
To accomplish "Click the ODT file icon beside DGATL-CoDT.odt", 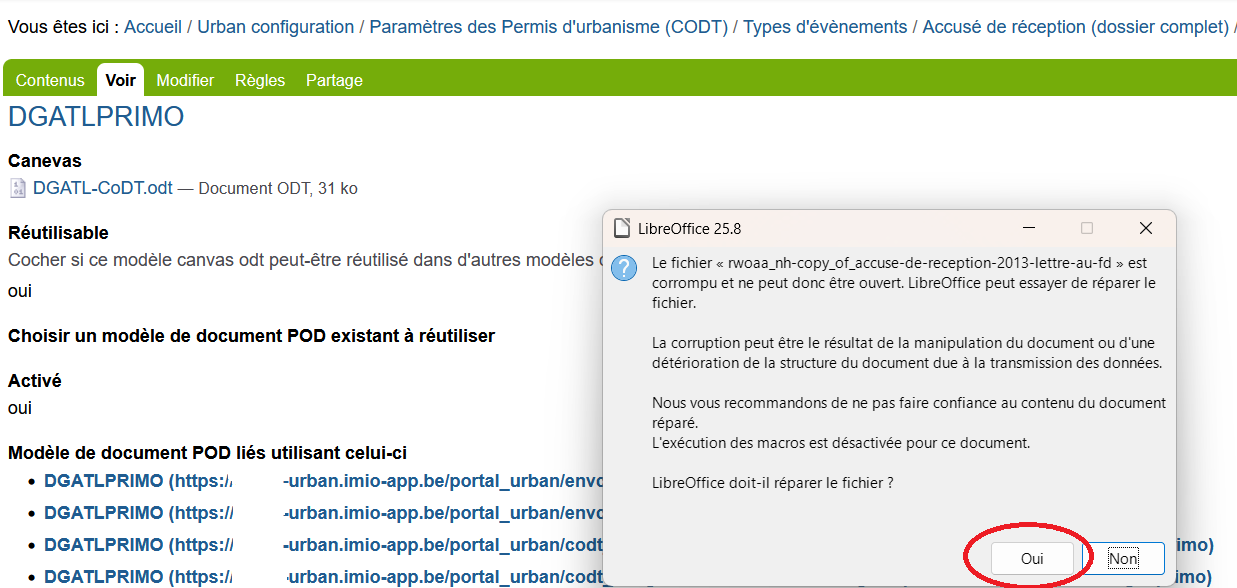I will pos(18,188).
